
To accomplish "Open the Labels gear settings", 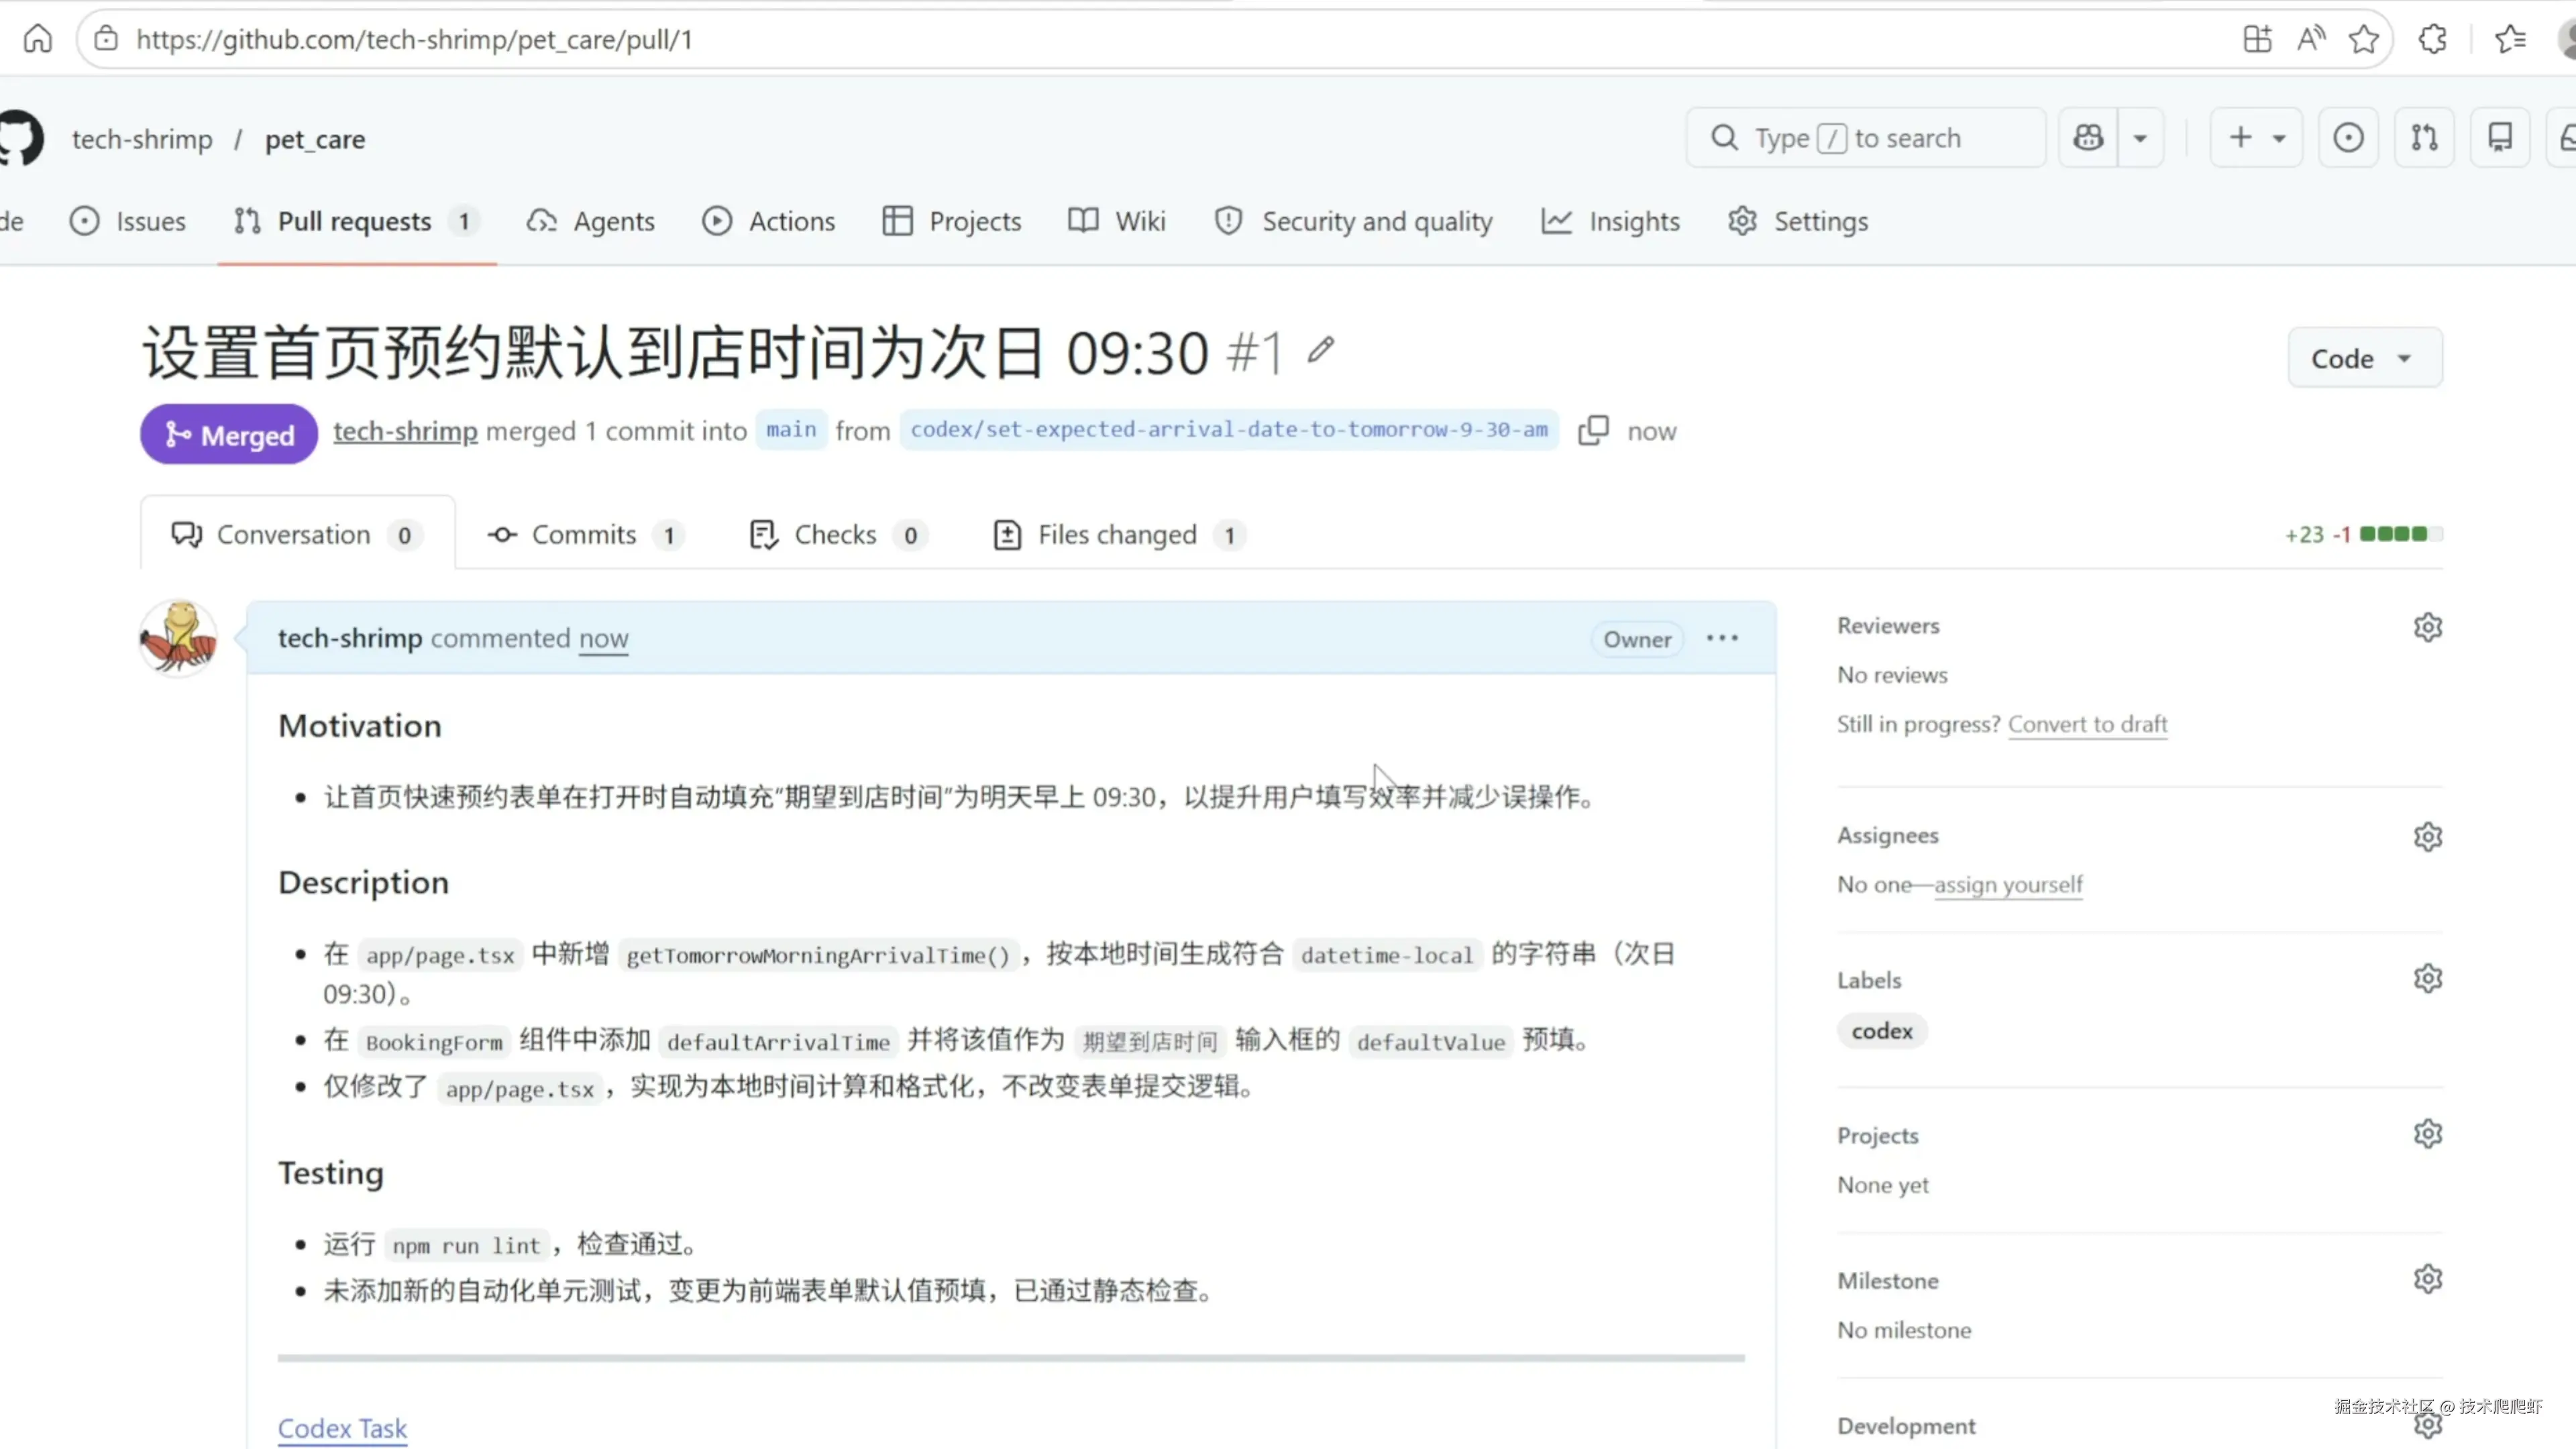I will [x=2427, y=978].
